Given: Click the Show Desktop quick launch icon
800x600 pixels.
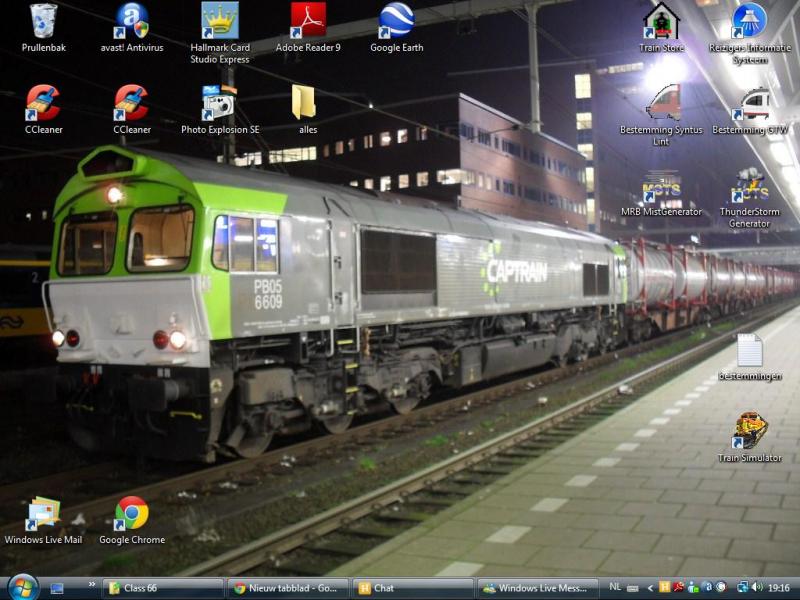Looking at the screenshot, I should click(57, 588).
